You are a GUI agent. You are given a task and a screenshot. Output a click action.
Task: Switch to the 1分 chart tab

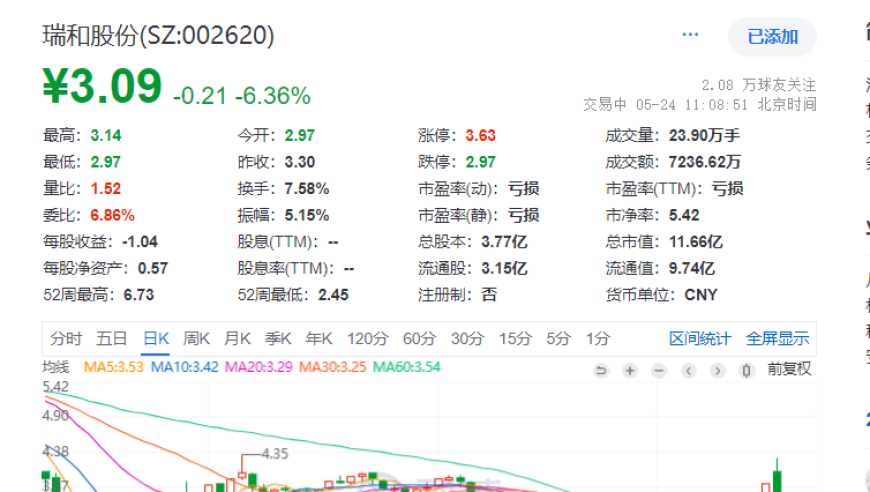[x=598, y=338]
